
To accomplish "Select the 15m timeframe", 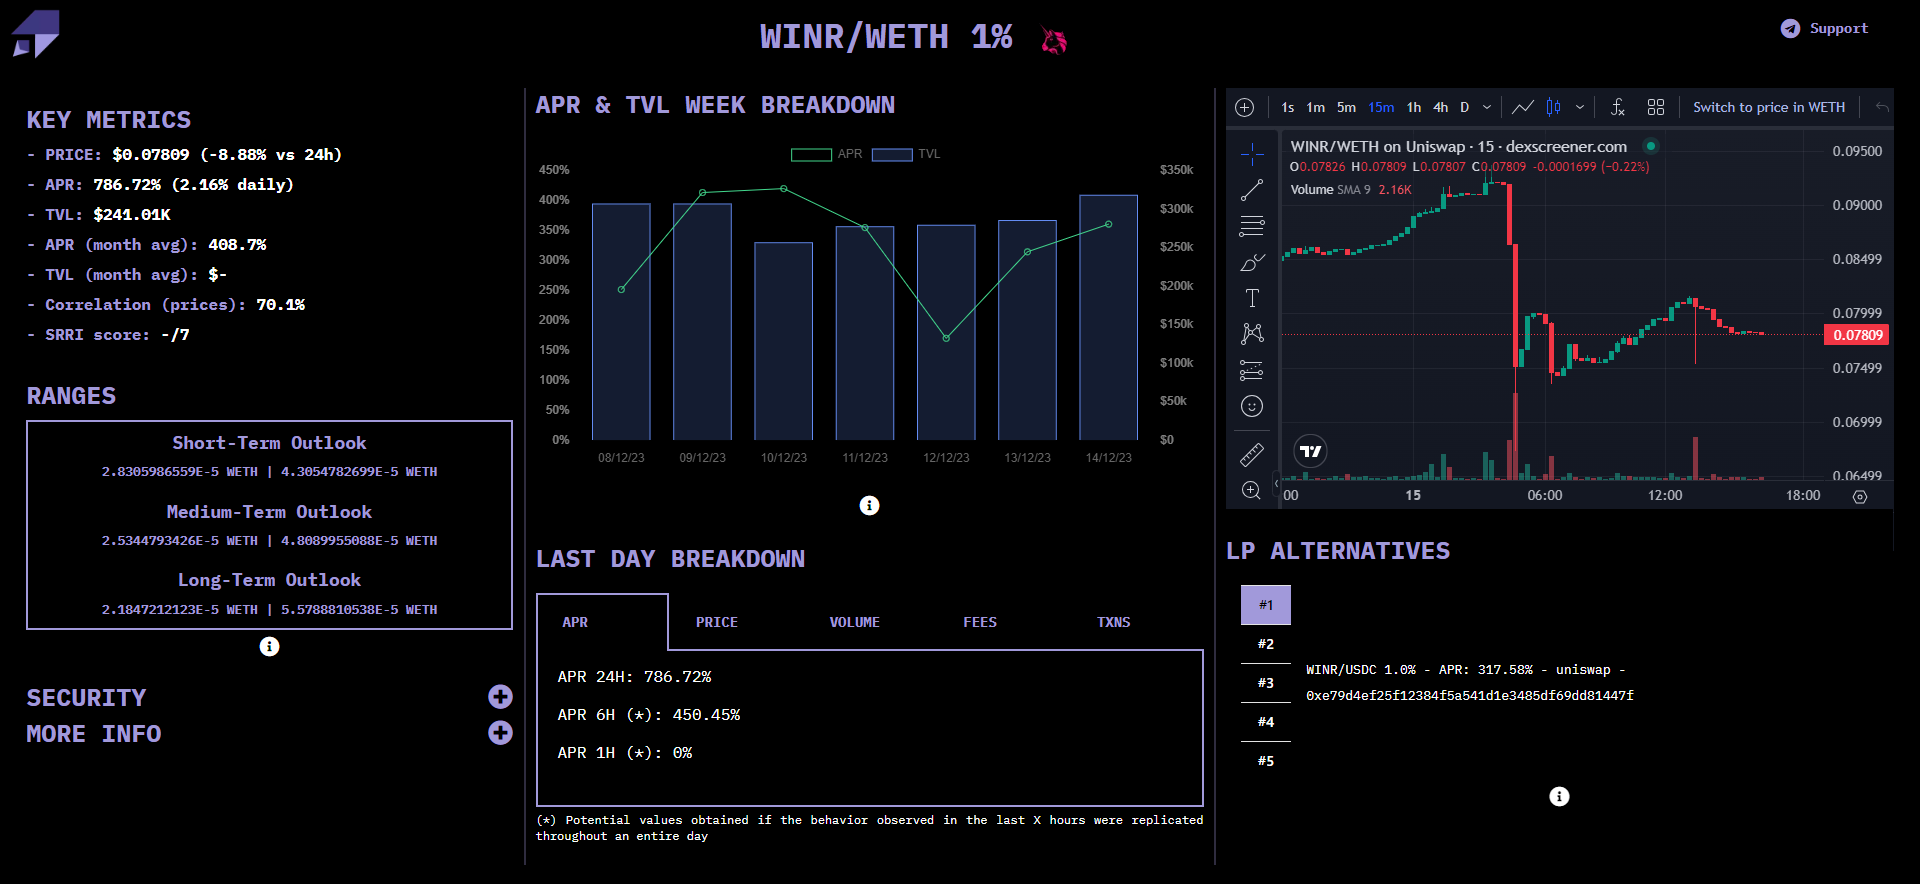I will tap(1381, 107).
